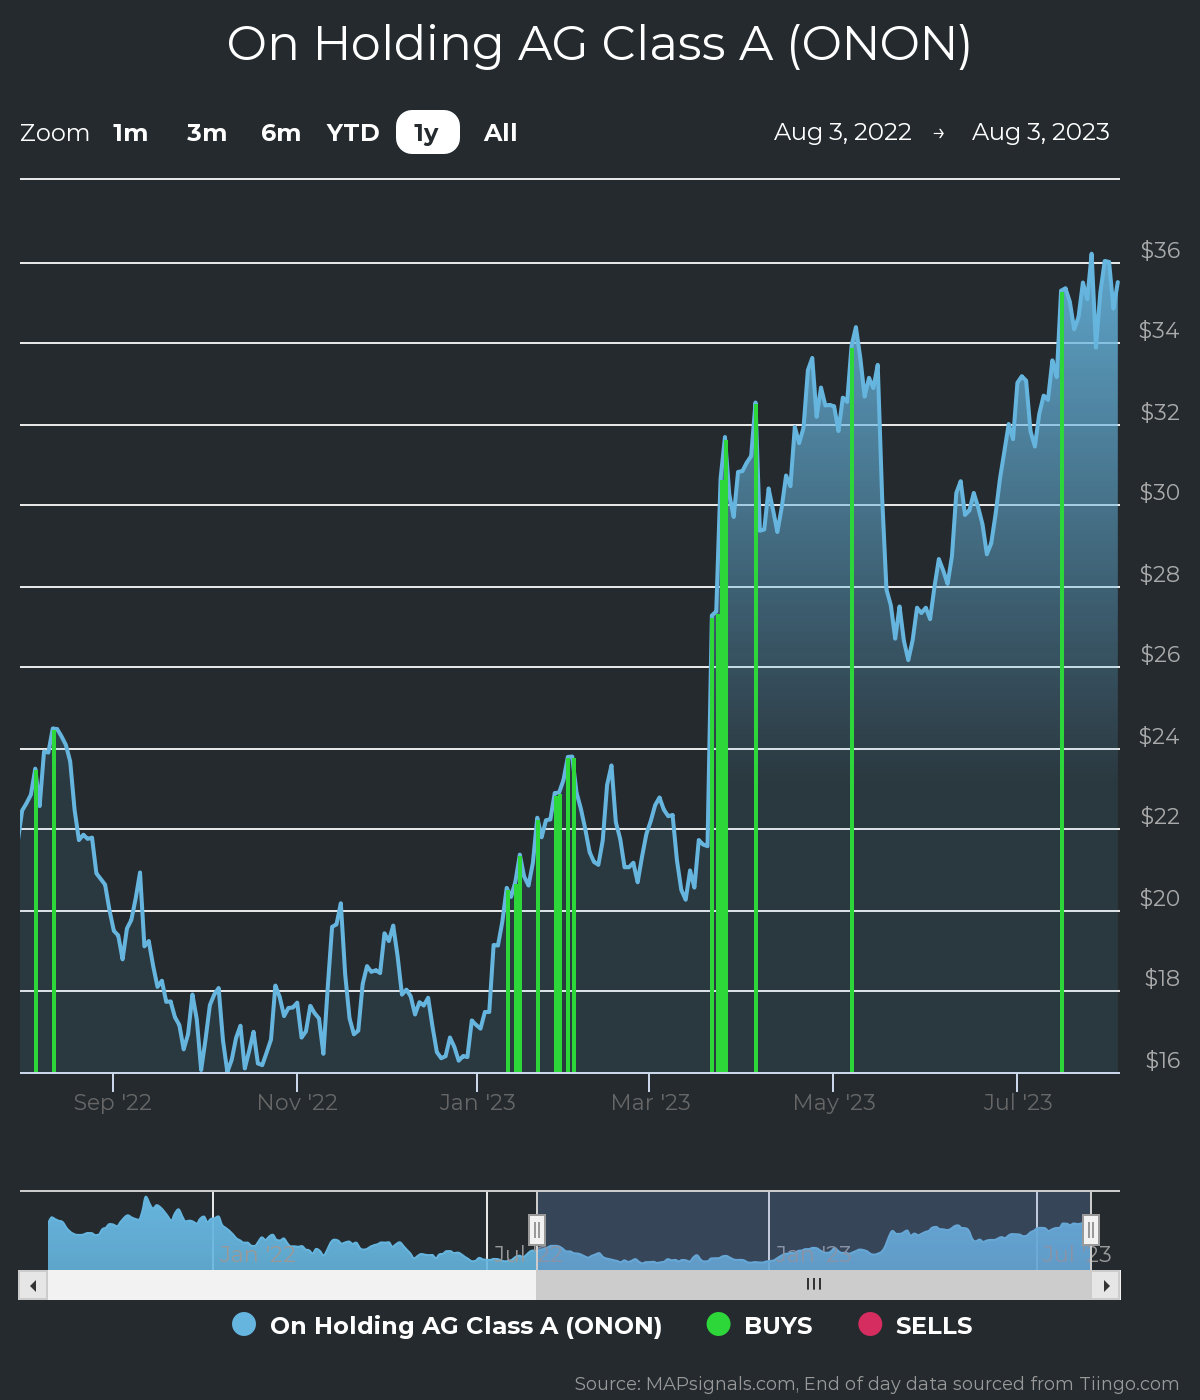1200x1400 pixels.
Task: Select the 1m zoom range
Action: (x=131, y=133)
